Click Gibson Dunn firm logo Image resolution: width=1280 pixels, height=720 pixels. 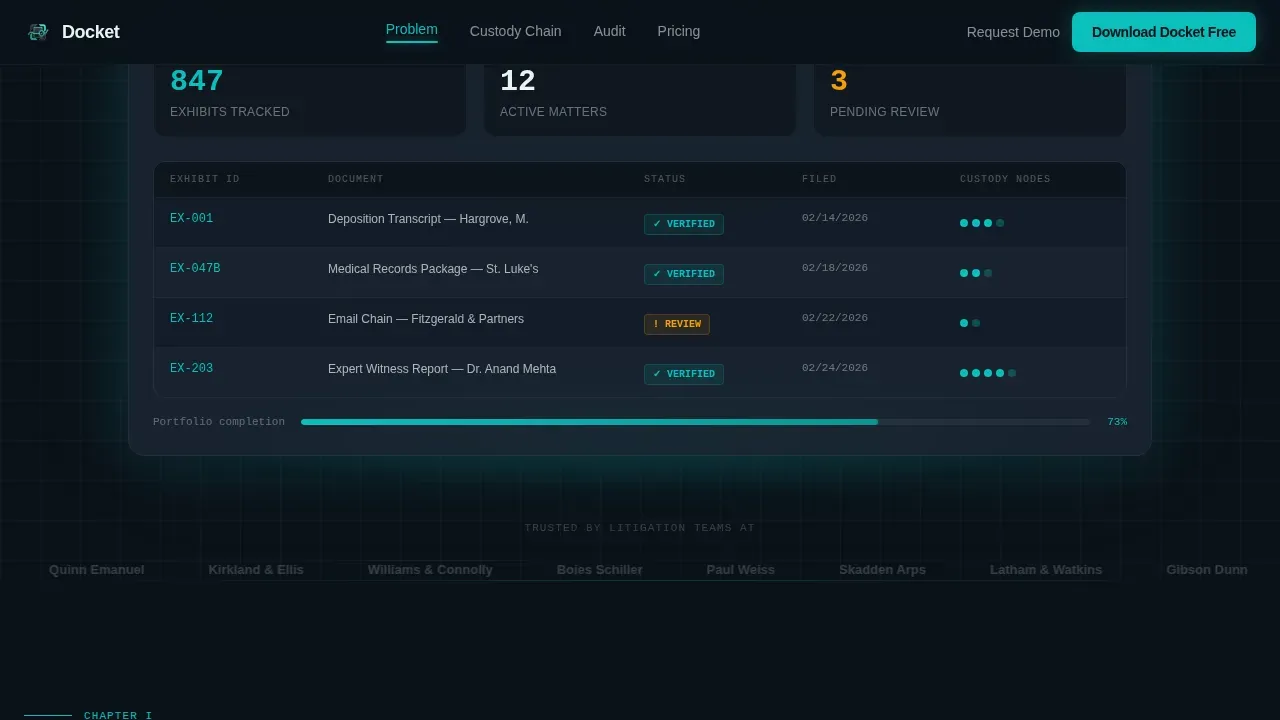click(1207, 570)
